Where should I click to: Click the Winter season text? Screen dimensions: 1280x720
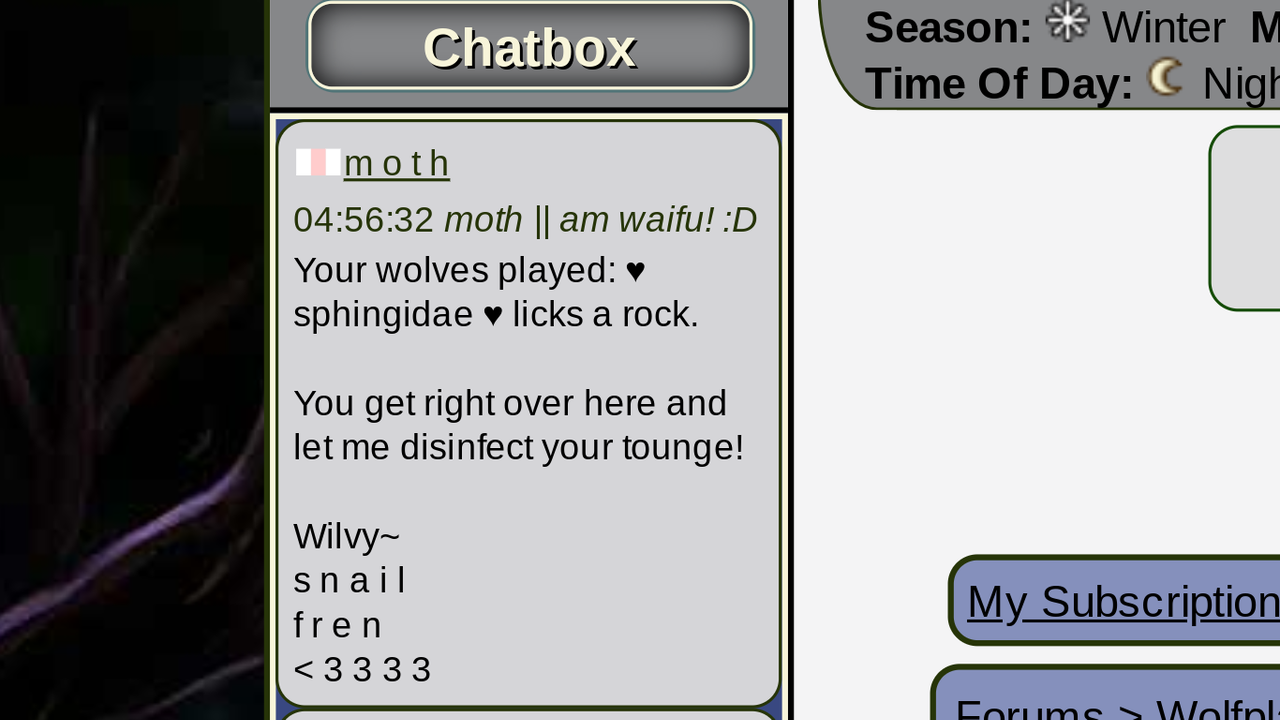[1163, 27]
